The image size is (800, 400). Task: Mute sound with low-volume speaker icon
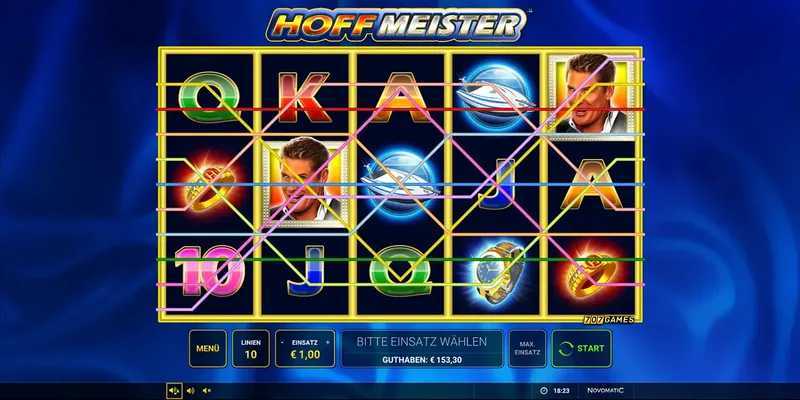206,391
